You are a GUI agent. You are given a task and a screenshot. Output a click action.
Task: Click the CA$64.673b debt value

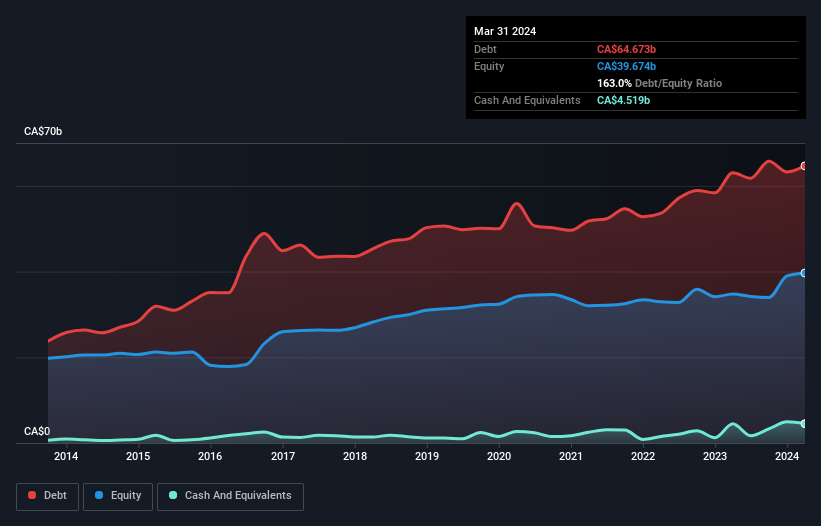point(626,49)
